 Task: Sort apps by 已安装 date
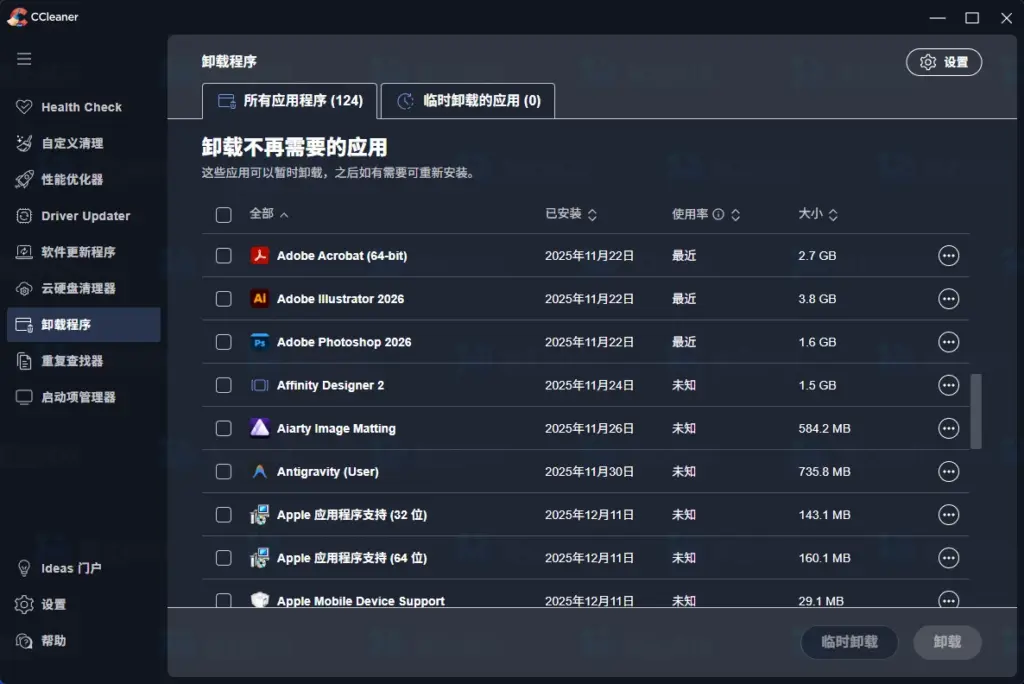tap(569, 214)
